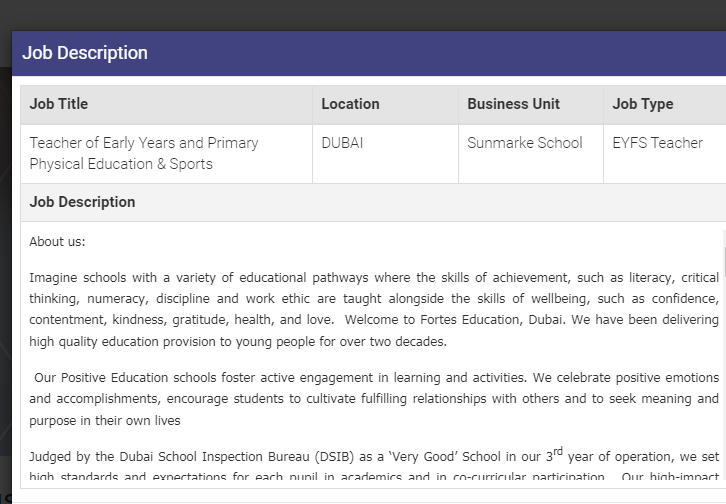Click the Sunmarke School business unit cell
The width and height of the screenshot is (726, 504).
pyautogui.click(x=525, y=143)
